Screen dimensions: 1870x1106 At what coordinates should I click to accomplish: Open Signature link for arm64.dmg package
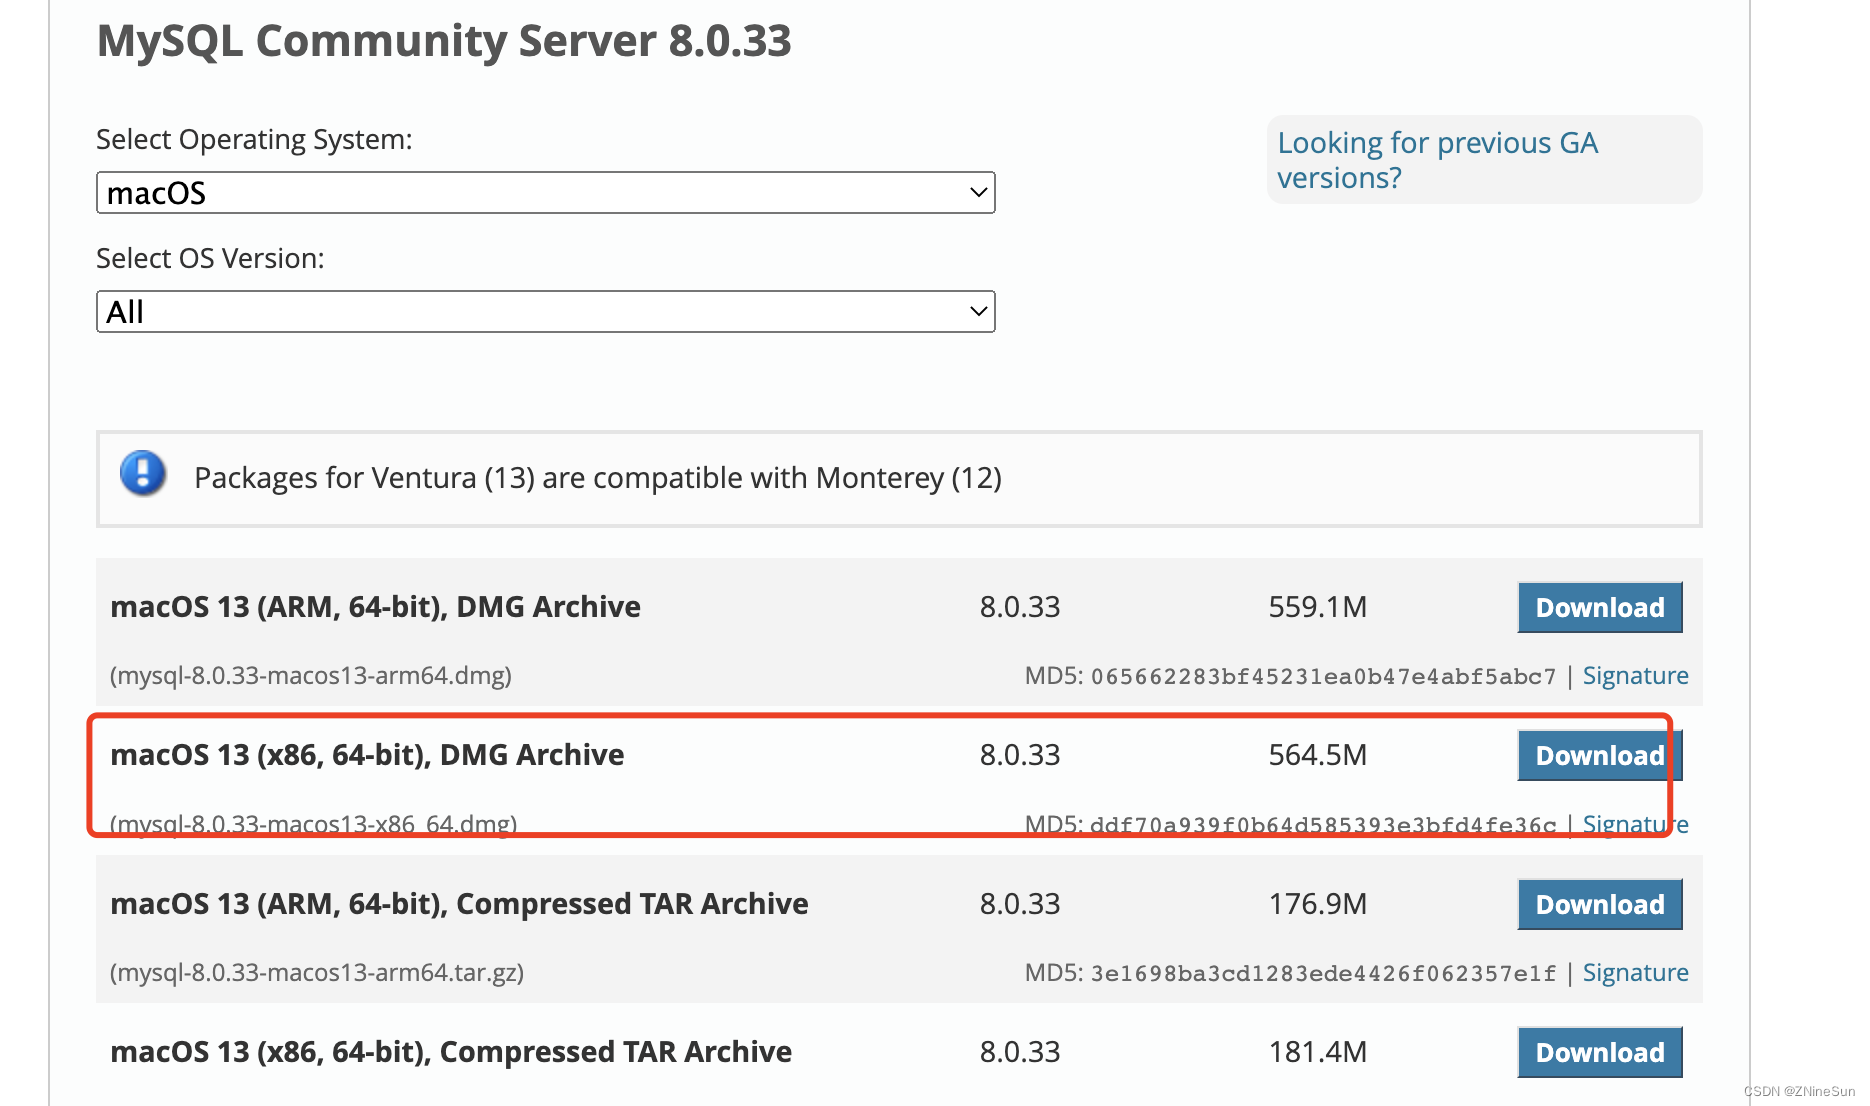pyautogui.click(x=1635, y=675)
